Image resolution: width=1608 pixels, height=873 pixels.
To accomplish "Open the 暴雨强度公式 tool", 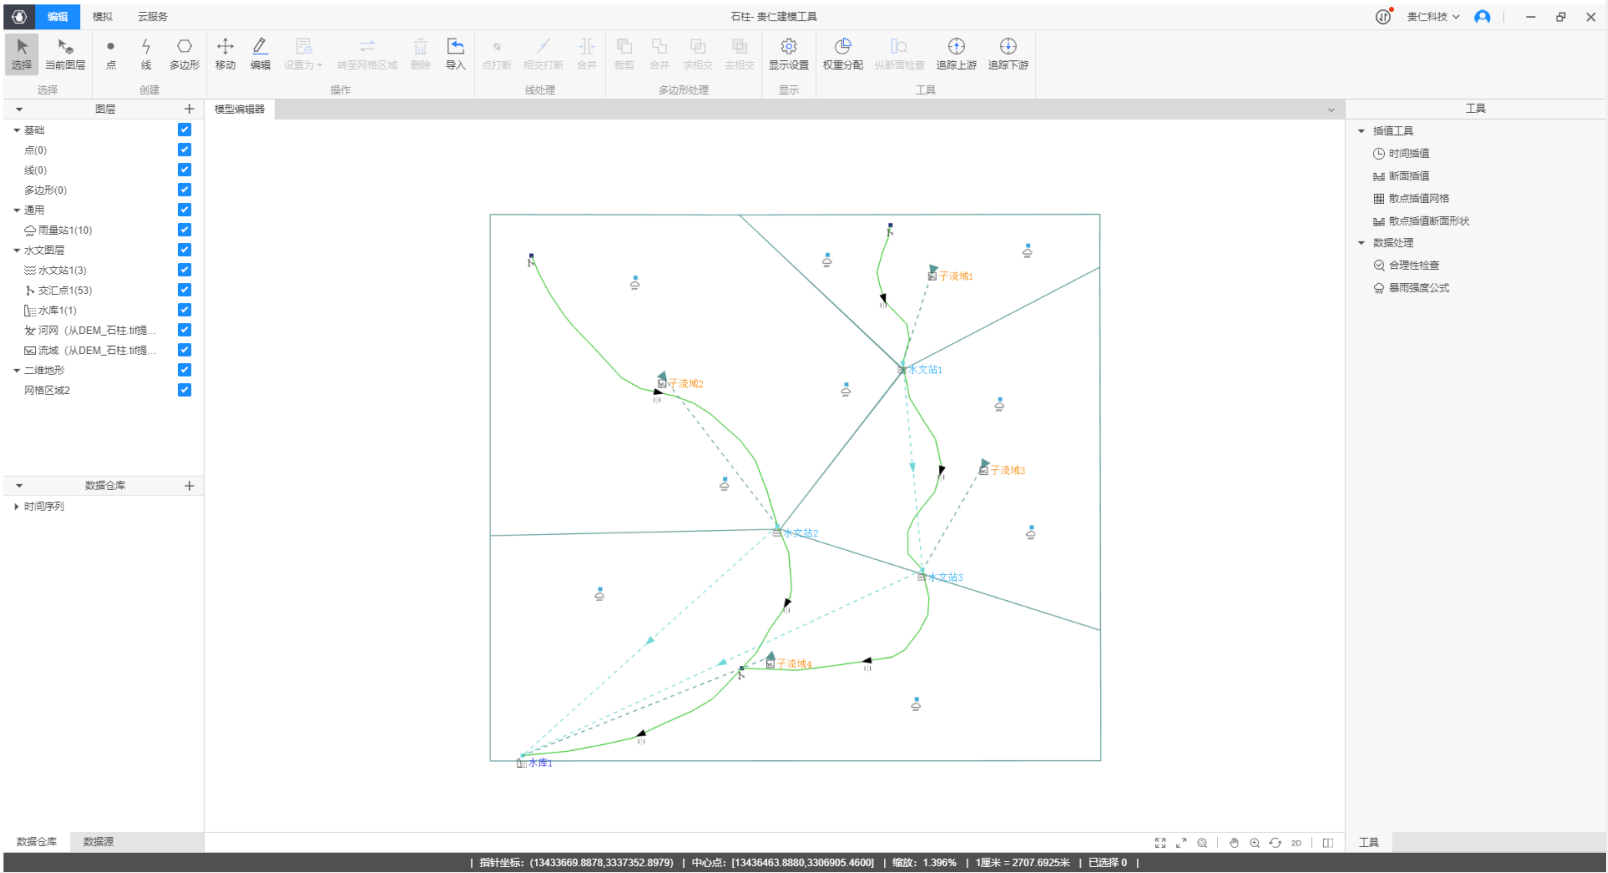I will pyautogui.click(x=1418, y=288).
